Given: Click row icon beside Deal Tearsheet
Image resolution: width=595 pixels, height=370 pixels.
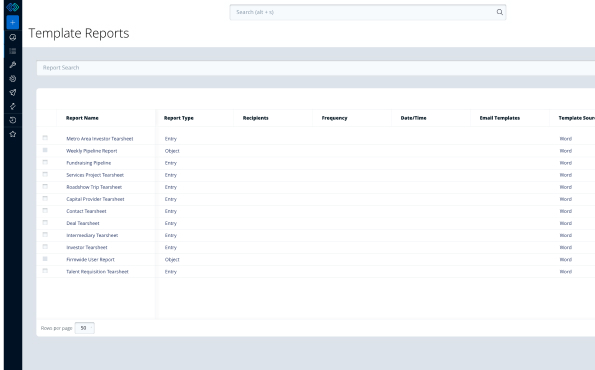Looking at the screenshot, I should click(x=45, y=223).
